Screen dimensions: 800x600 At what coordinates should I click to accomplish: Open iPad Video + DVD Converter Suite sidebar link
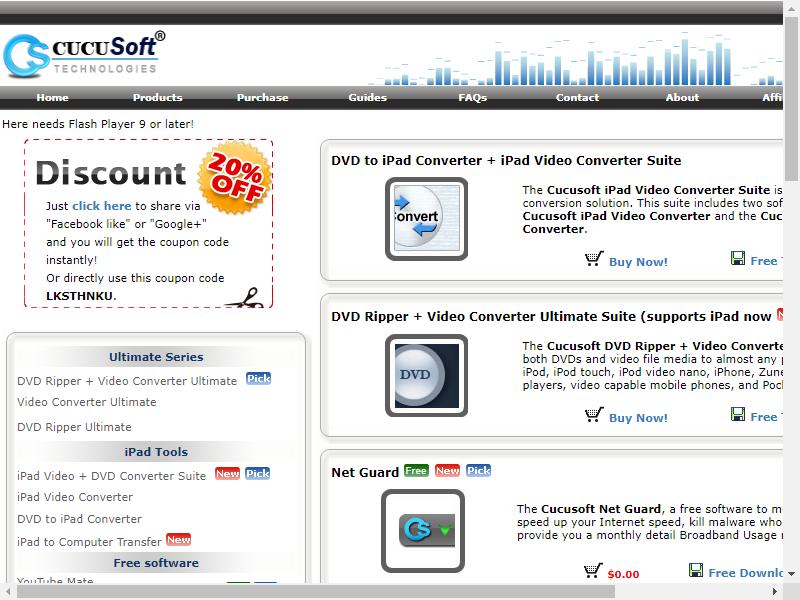[x=112, y=476]
